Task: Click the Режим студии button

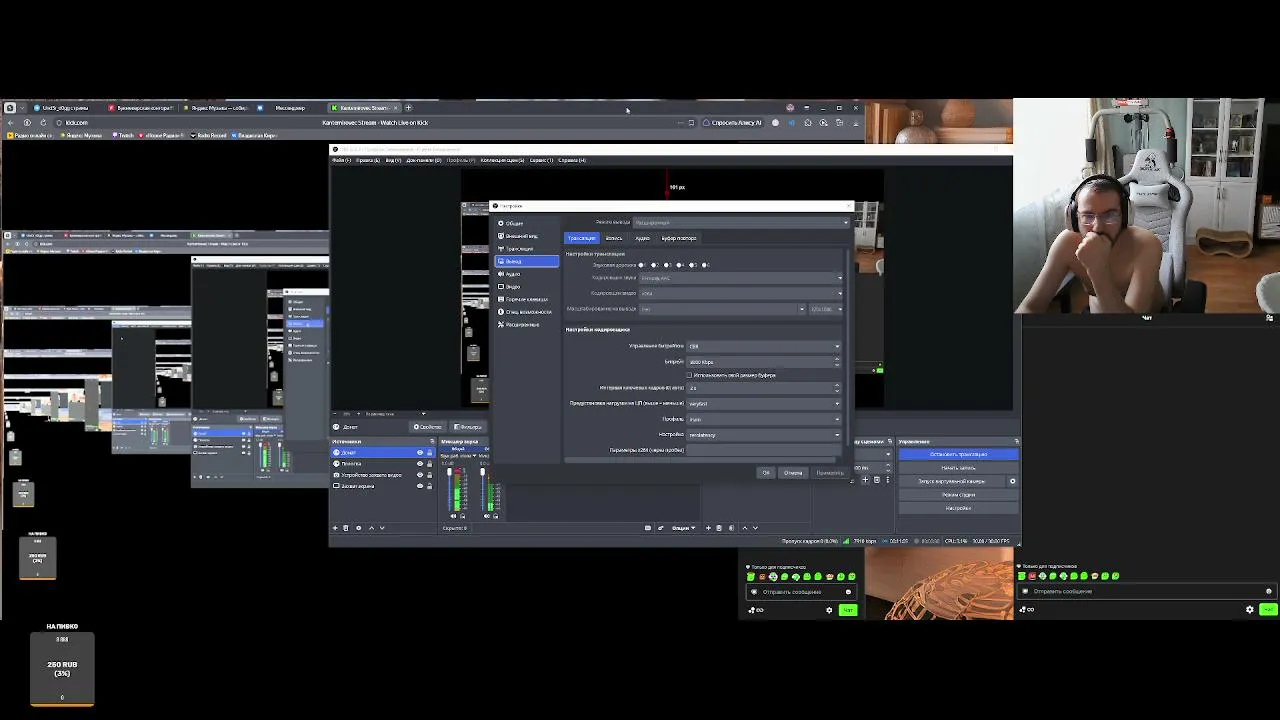Action: point(958,495)
